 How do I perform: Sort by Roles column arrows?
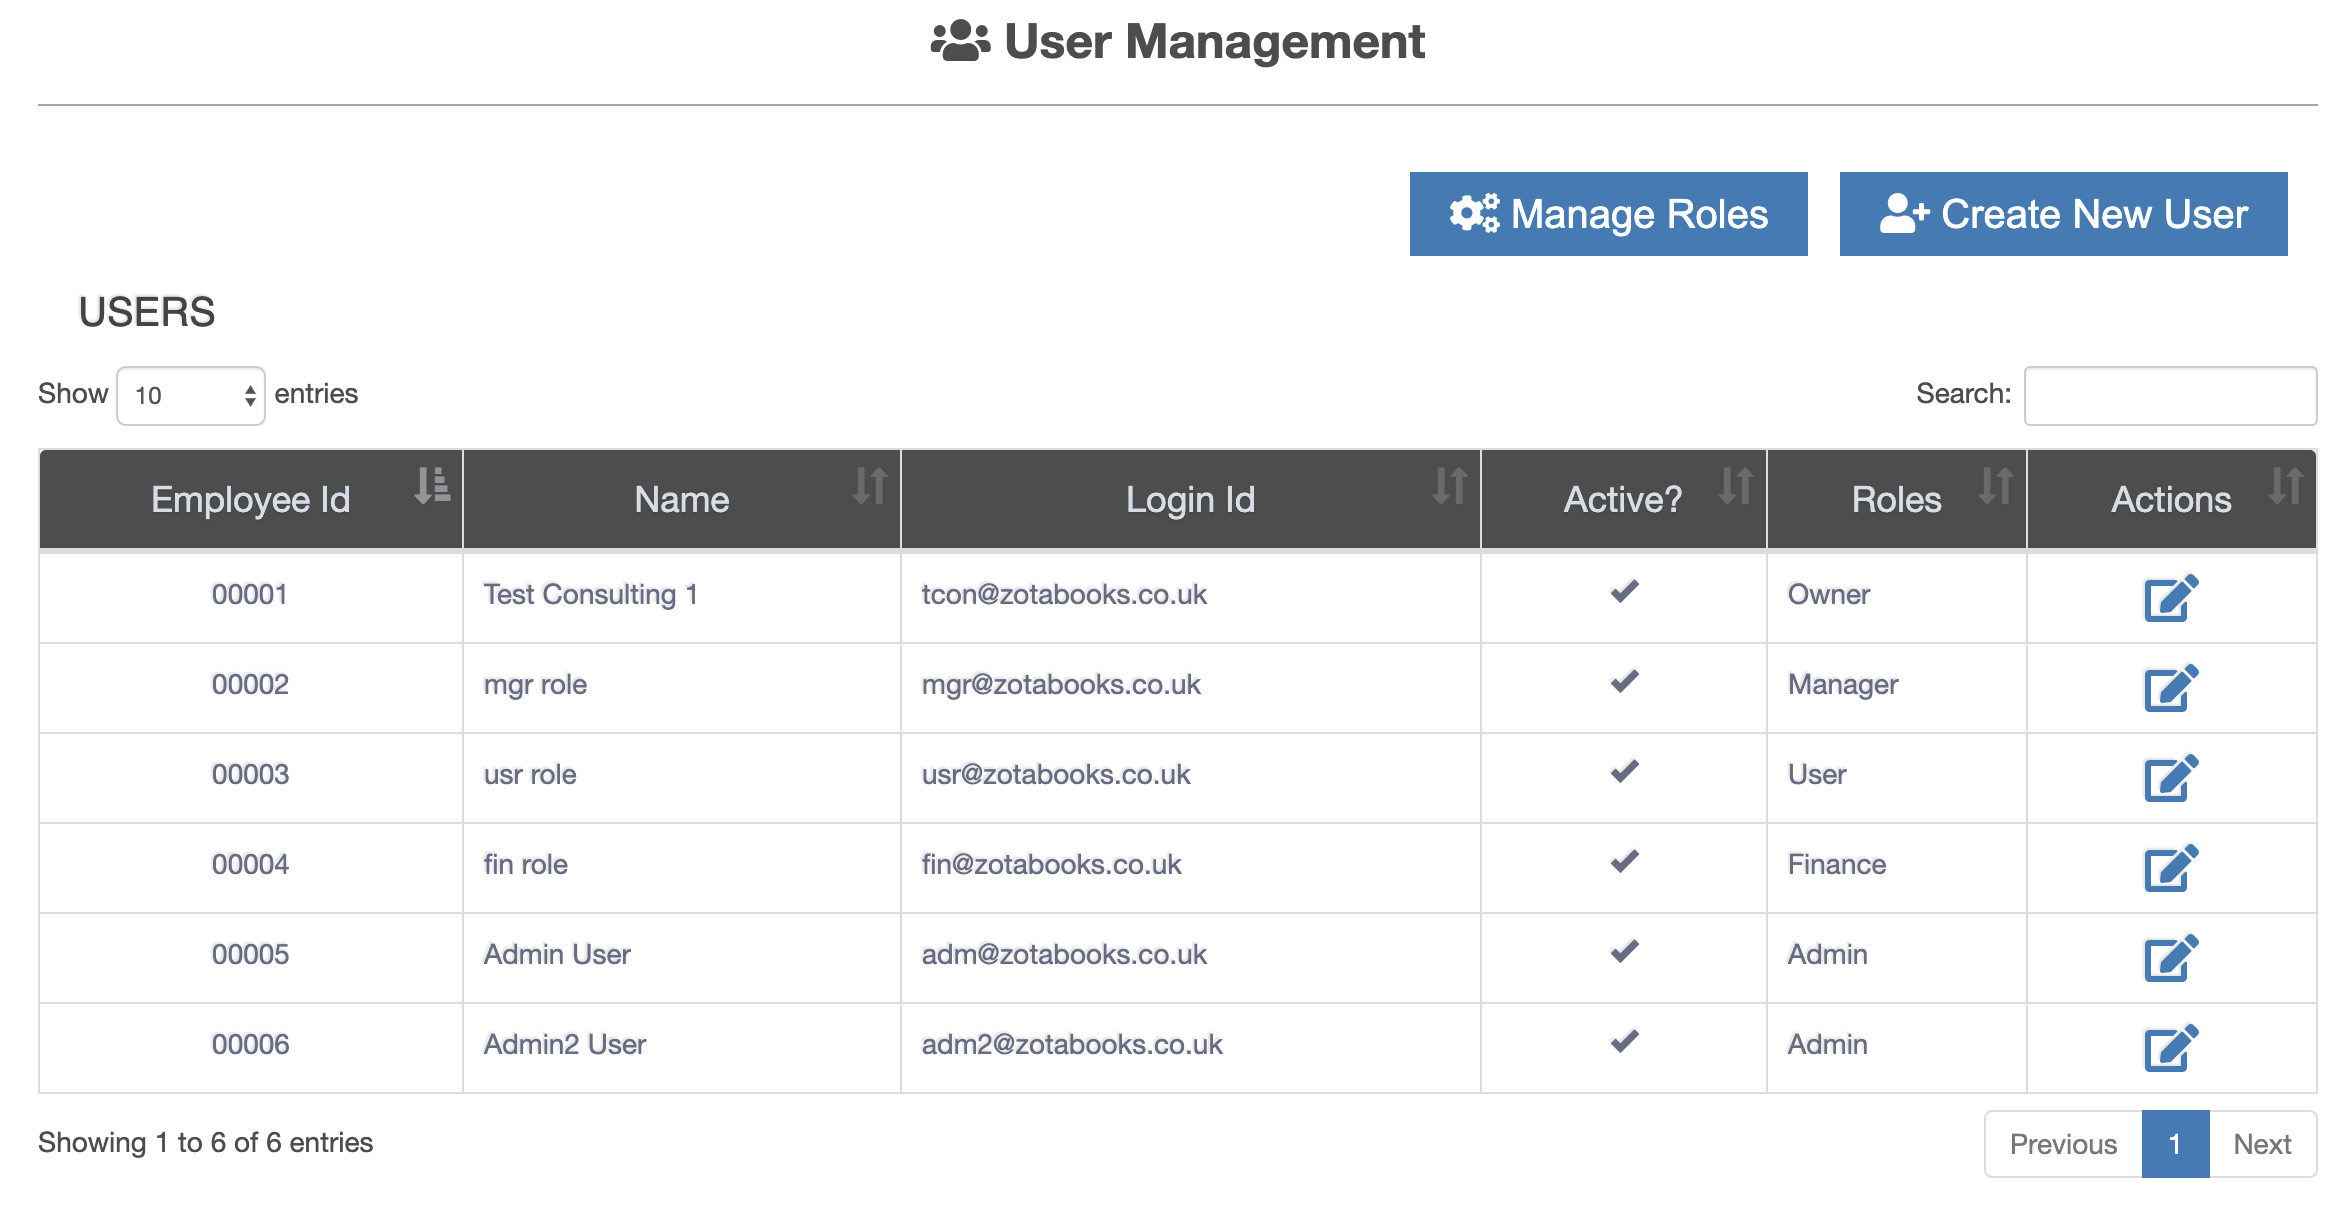[1996, 486]
